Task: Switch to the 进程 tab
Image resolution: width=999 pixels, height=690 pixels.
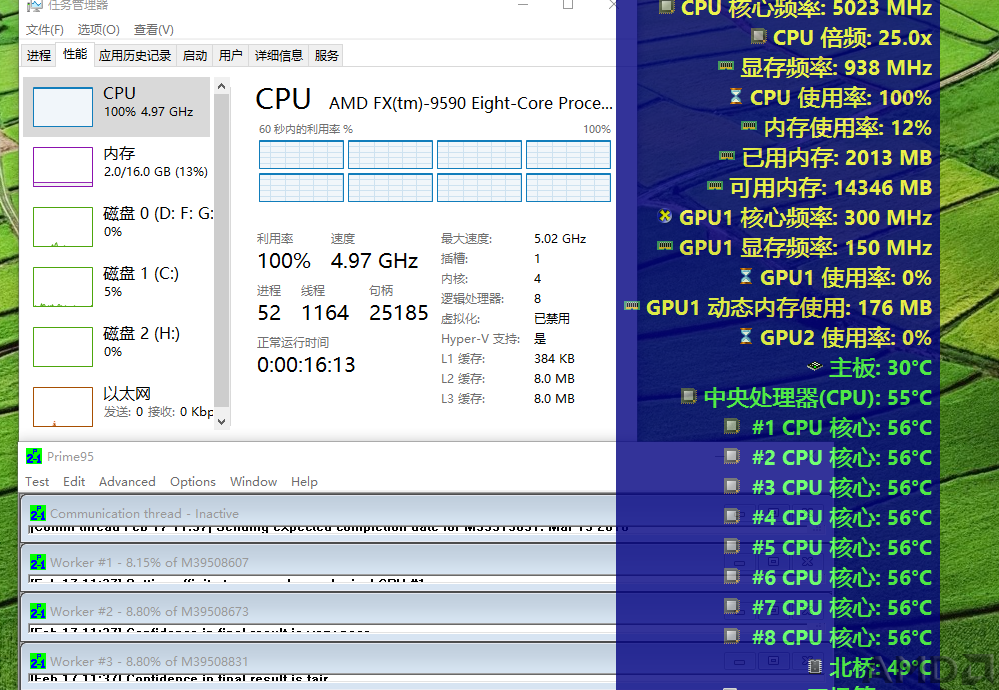Action: (x=38, y=55)
